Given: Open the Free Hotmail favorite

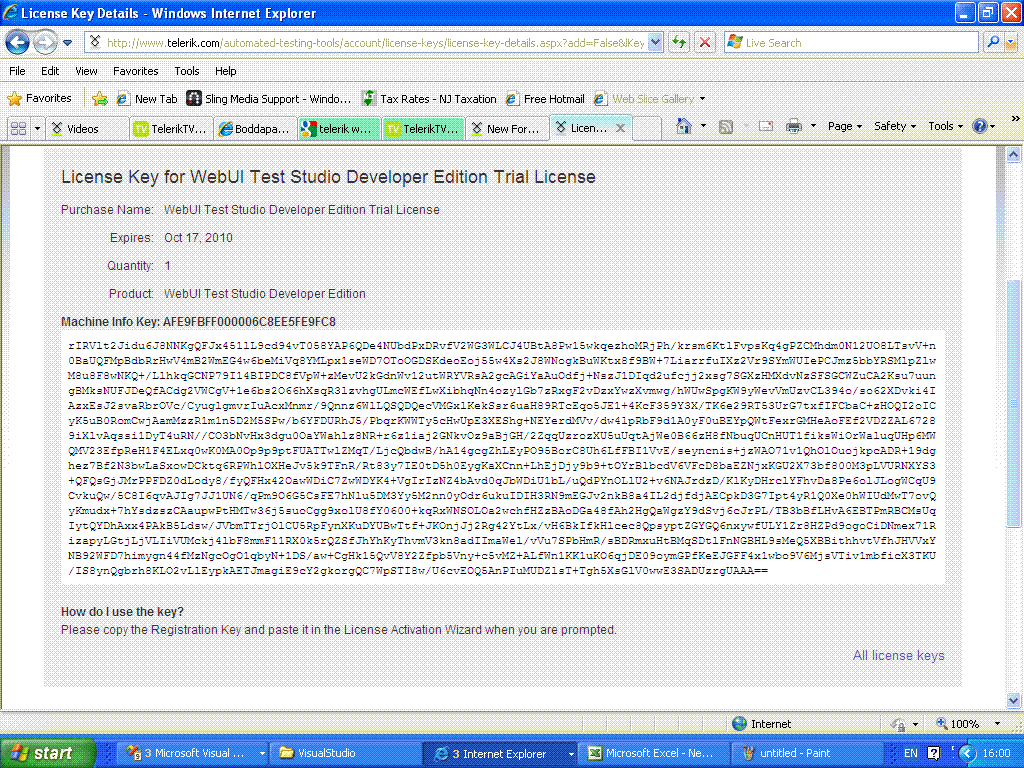Looking at the screenshot, I should (x=545, y=99).
